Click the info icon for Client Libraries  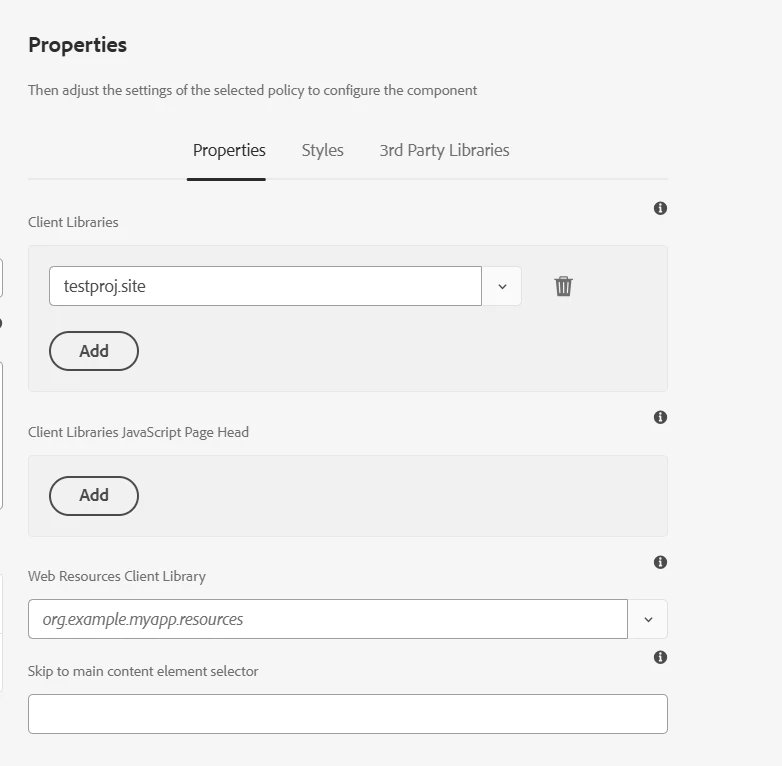pos(660,208)
